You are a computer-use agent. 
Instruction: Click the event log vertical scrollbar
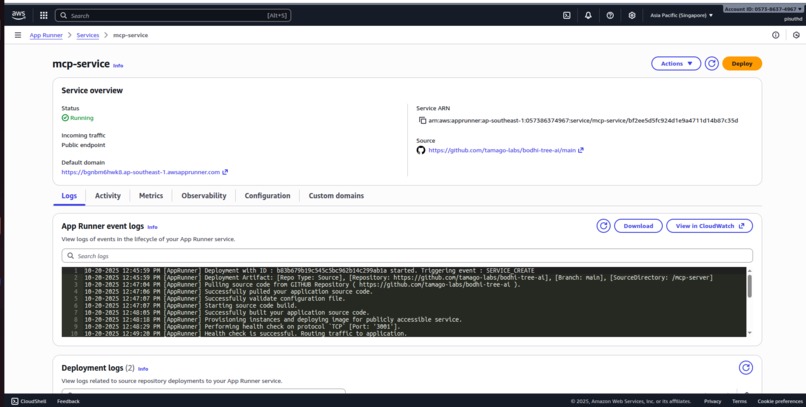pyautogui.click(x=749, y=286)
